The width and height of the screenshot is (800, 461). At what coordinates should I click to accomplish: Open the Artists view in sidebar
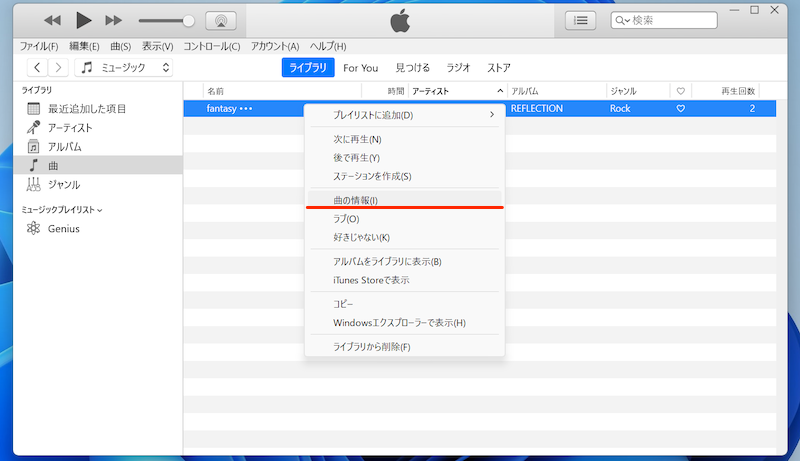[x=70, y=127]
